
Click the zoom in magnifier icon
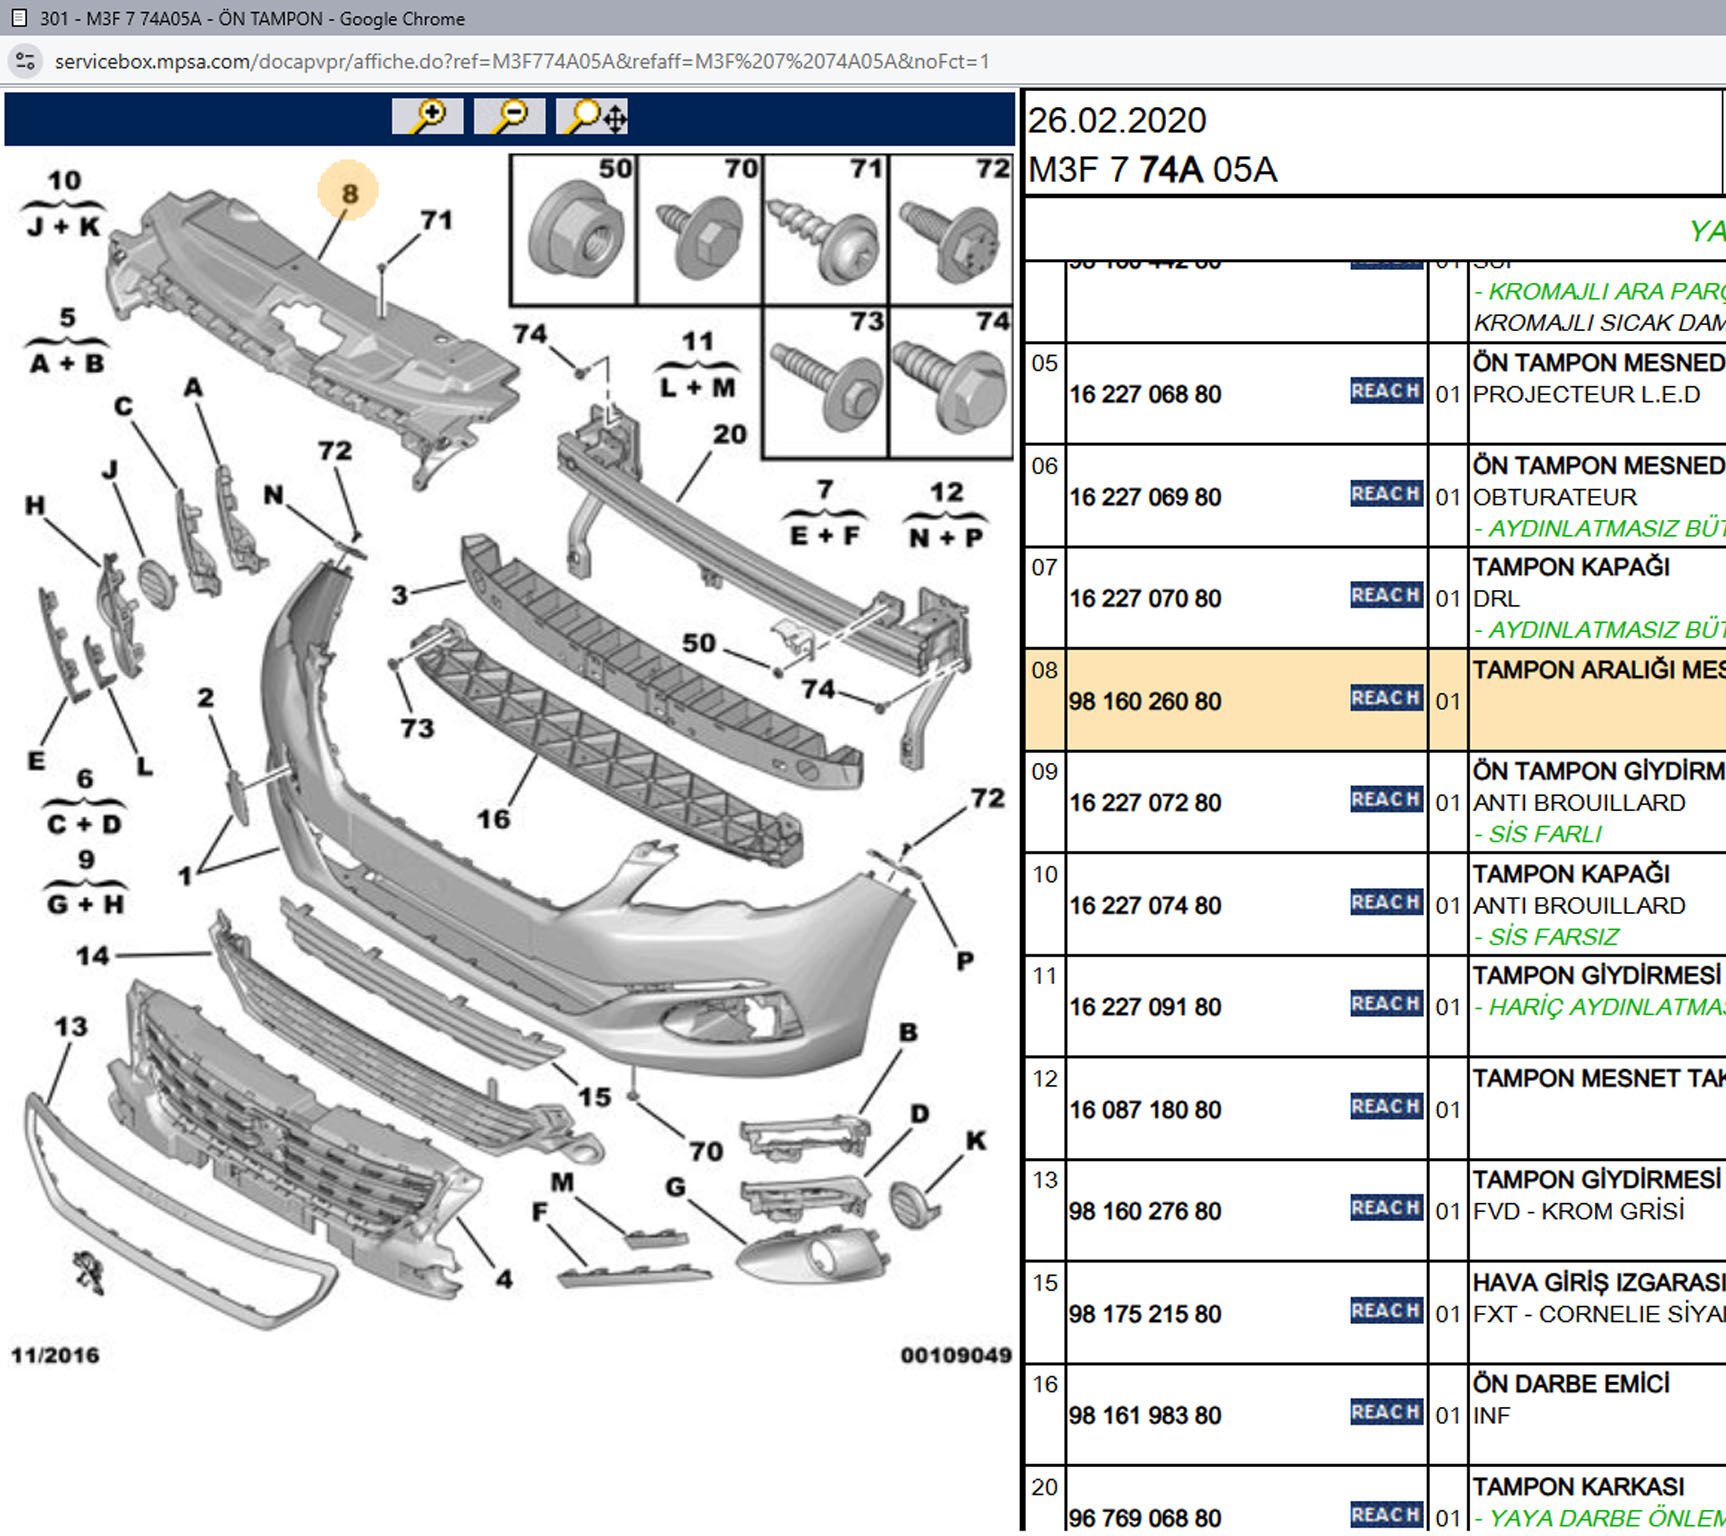[427, 117]
